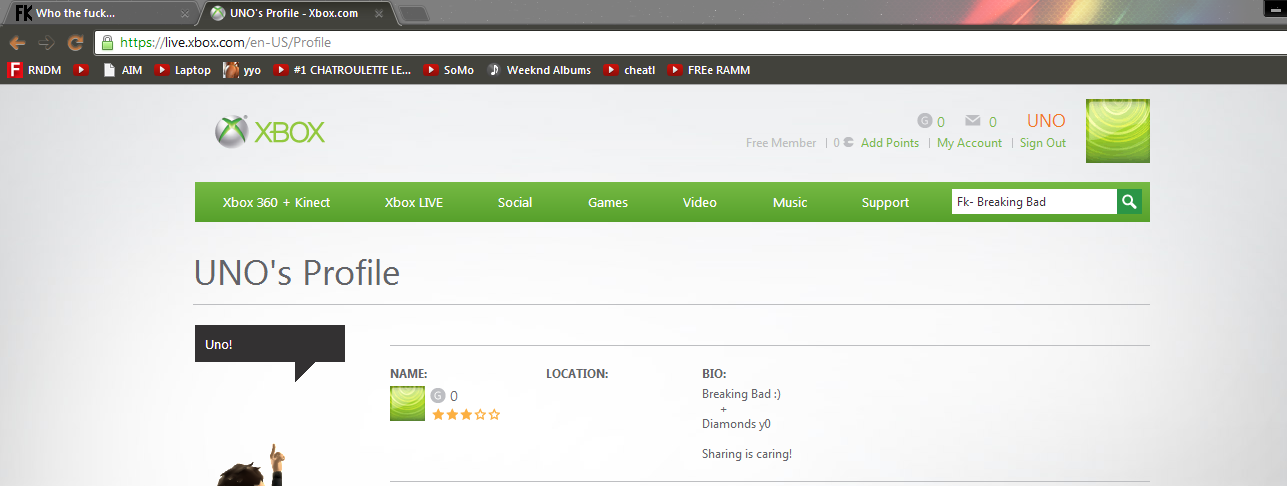Image resolution: width=1287 pixels, height=486 pixels.
Task: Close the "Who the fuck..." tab
Action: click(x=185, y=14)
